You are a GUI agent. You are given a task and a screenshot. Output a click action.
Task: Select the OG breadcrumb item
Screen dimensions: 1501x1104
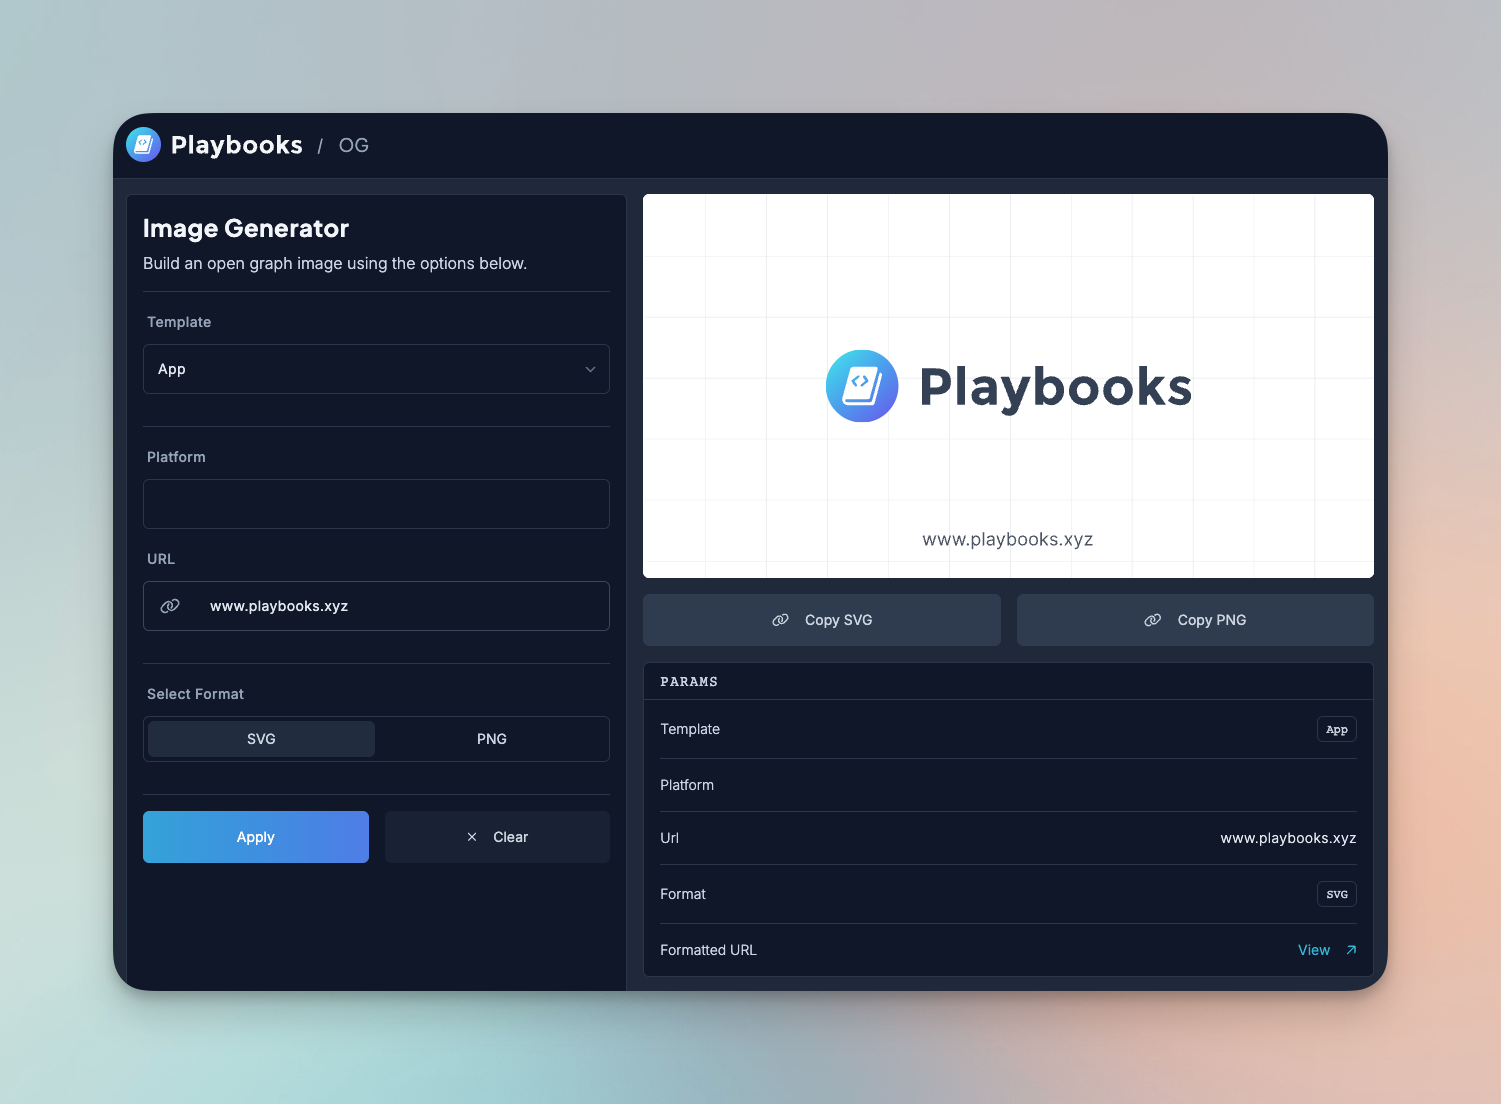coord(354,146)
